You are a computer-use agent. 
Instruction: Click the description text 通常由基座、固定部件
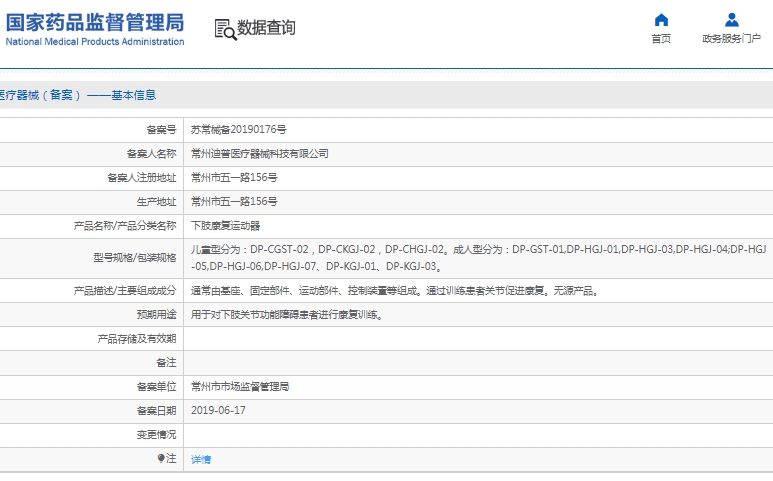(x=395, y=291)
